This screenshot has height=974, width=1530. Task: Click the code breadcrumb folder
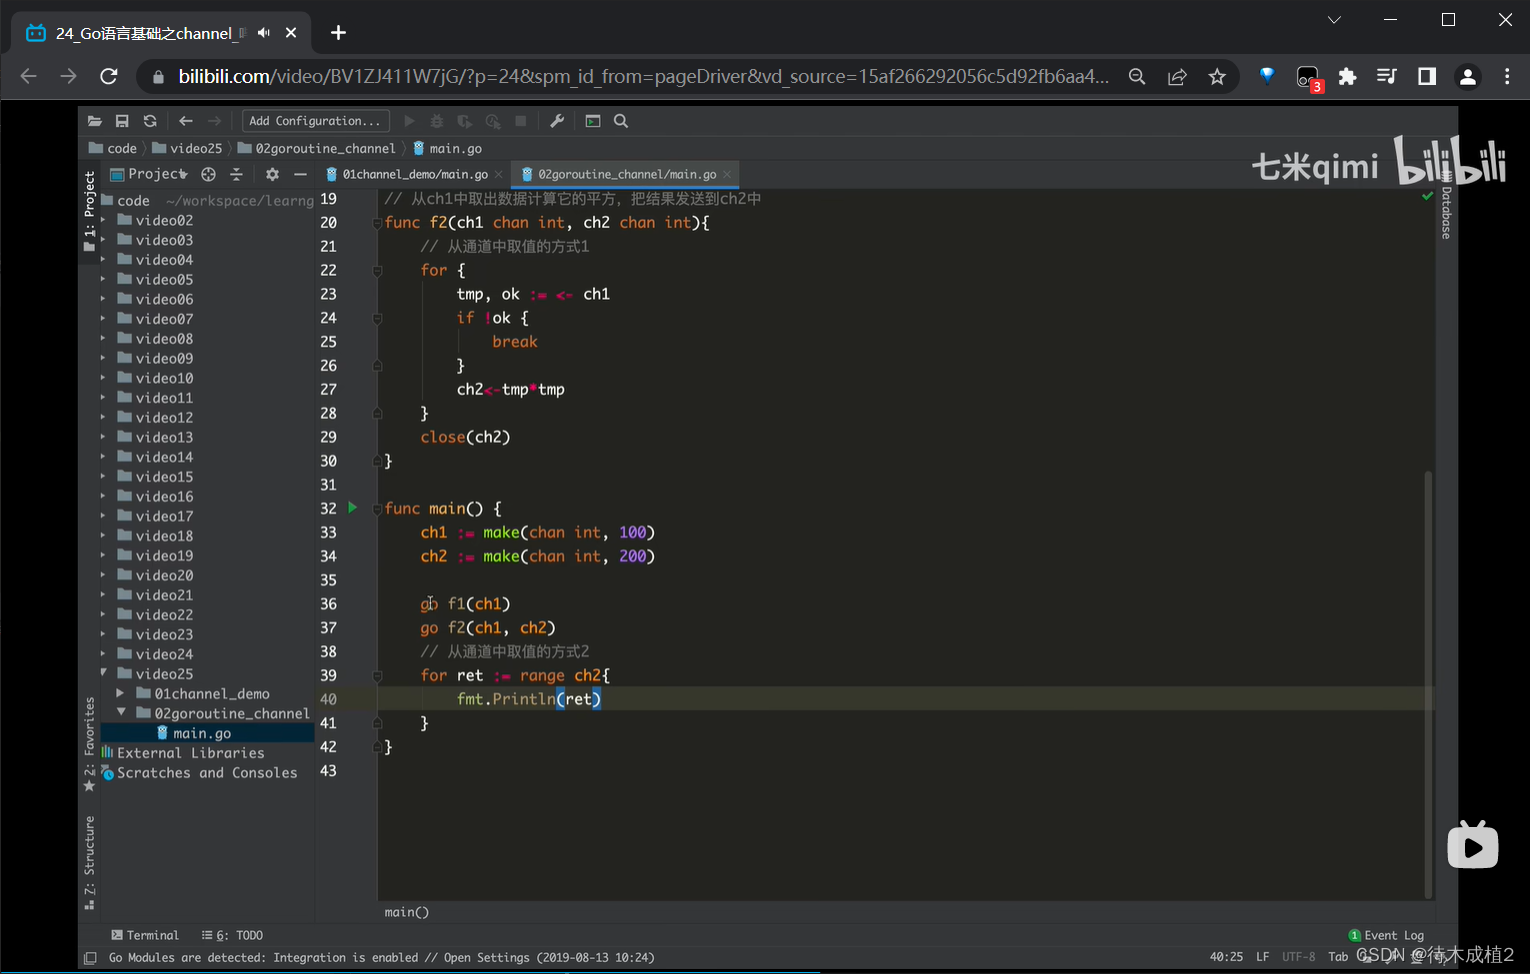click(113, 148)
